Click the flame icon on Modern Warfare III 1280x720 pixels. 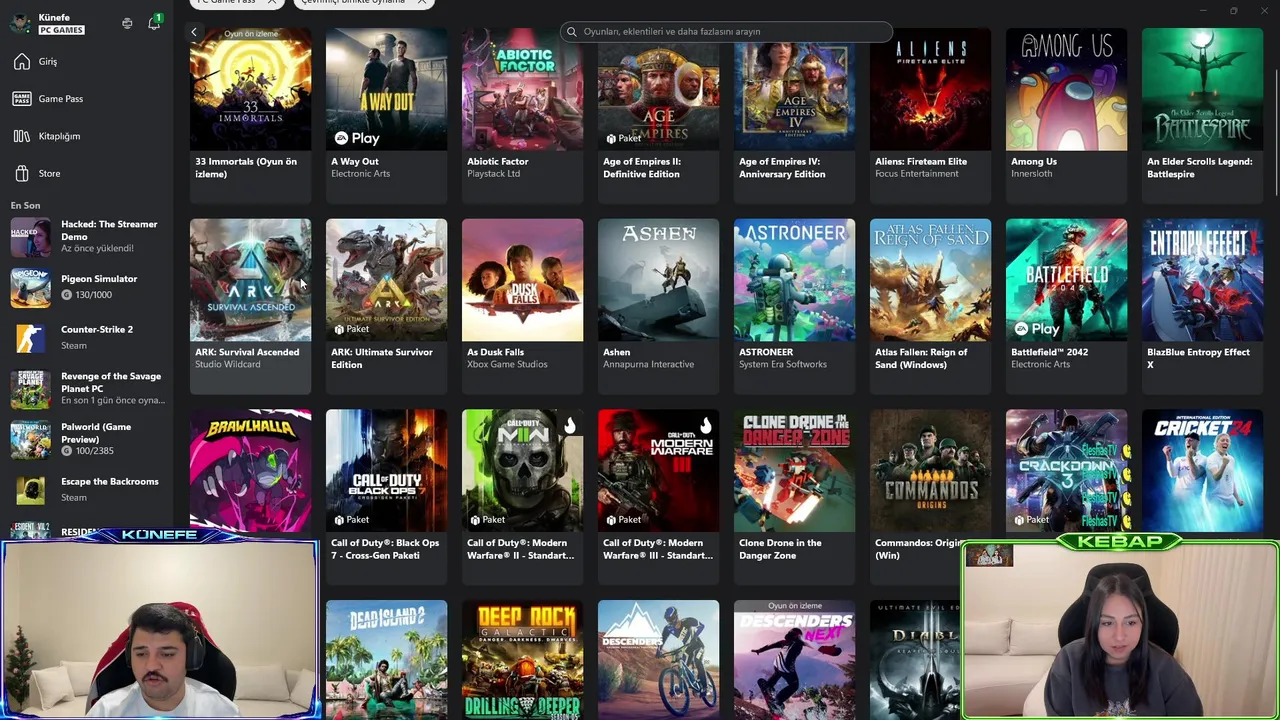(x=705, y=427)
